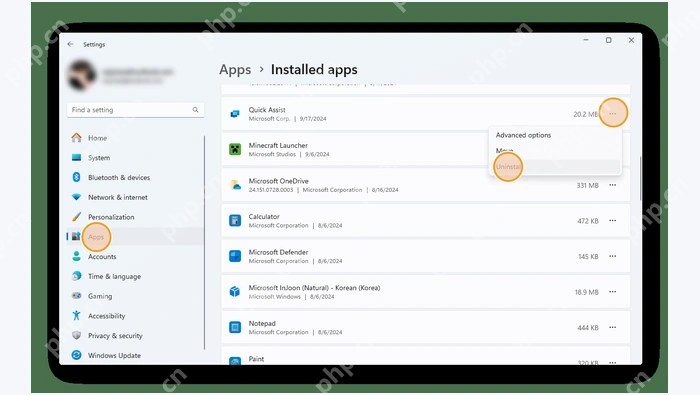Image resolution: width=700 pixels, height=395 pixels.
Task: Open the three-dot menu for Microsoft InJoon Korean
Action: click(612, 291)
